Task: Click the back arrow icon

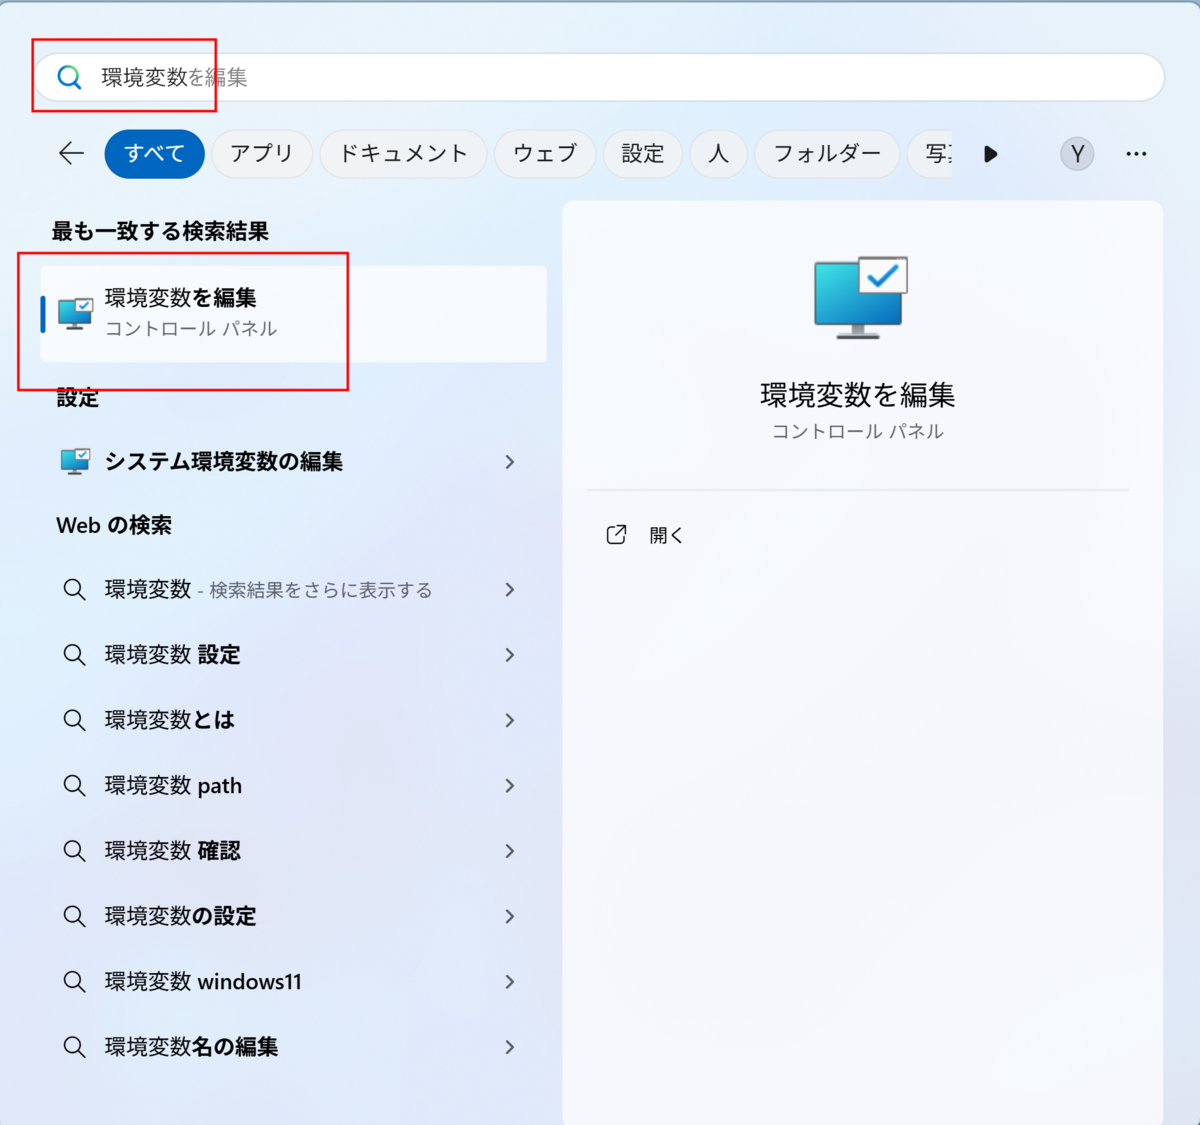Action: point(71,153)
